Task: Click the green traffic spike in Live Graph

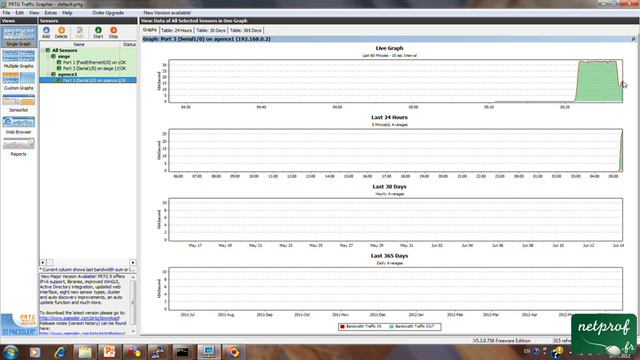Action: (x=598, y=82)
